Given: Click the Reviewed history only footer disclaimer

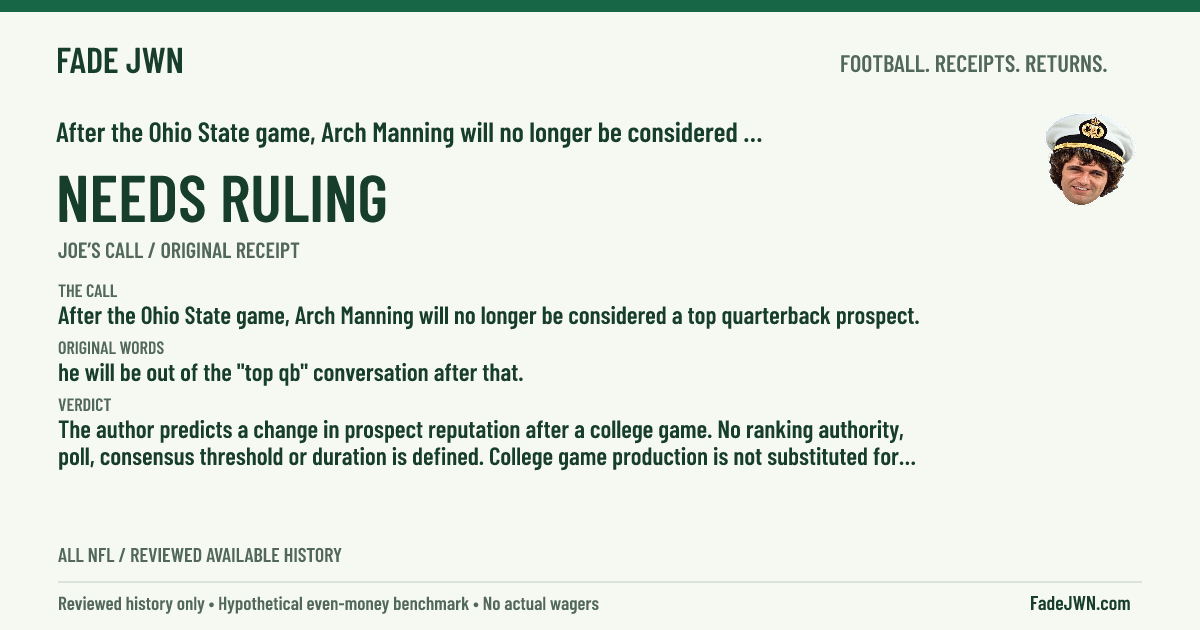Looking at the screenshot, I should pyautogui.click(x=131, y=604).
